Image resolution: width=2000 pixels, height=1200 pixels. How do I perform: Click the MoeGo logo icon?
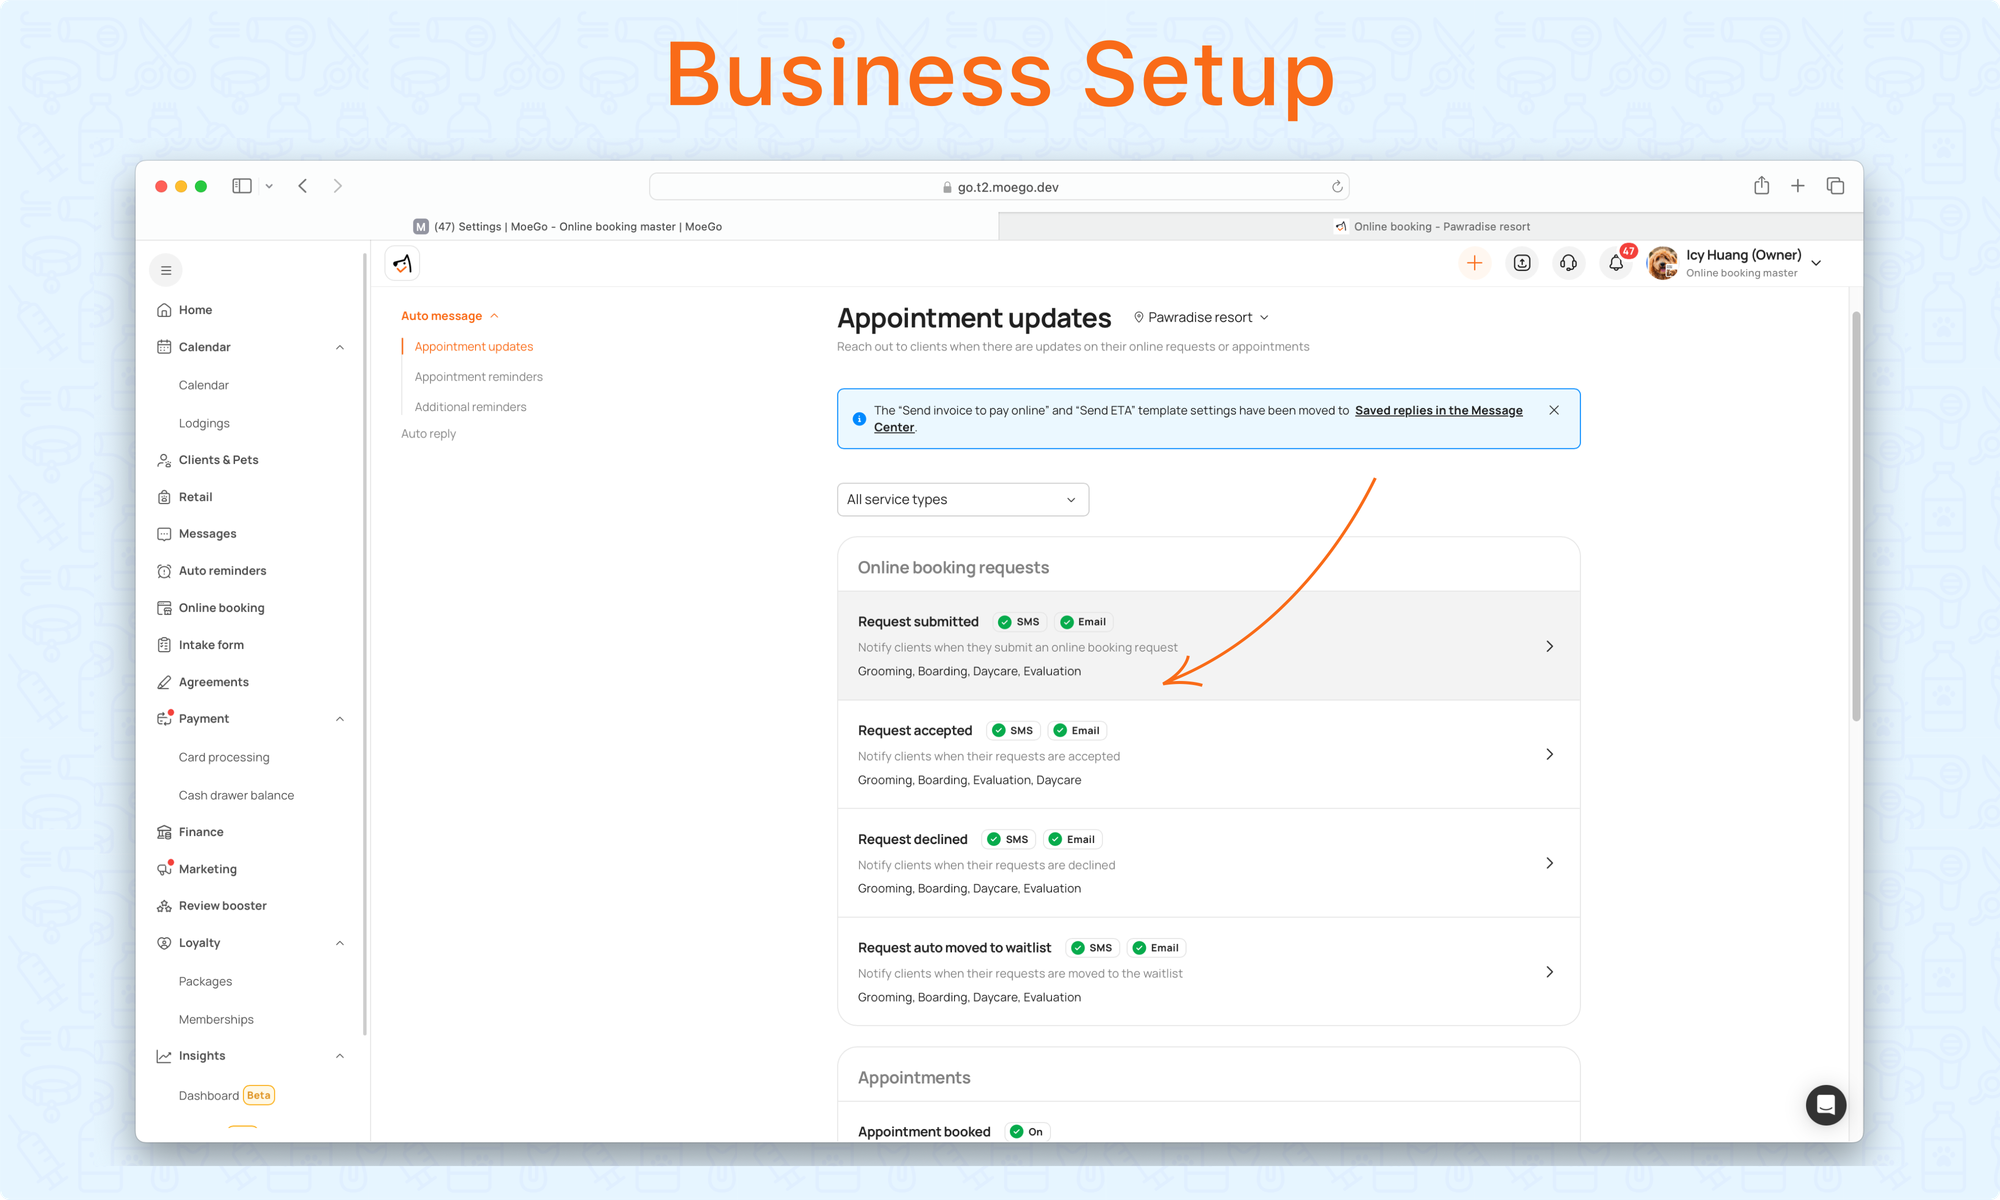(402, 264)
